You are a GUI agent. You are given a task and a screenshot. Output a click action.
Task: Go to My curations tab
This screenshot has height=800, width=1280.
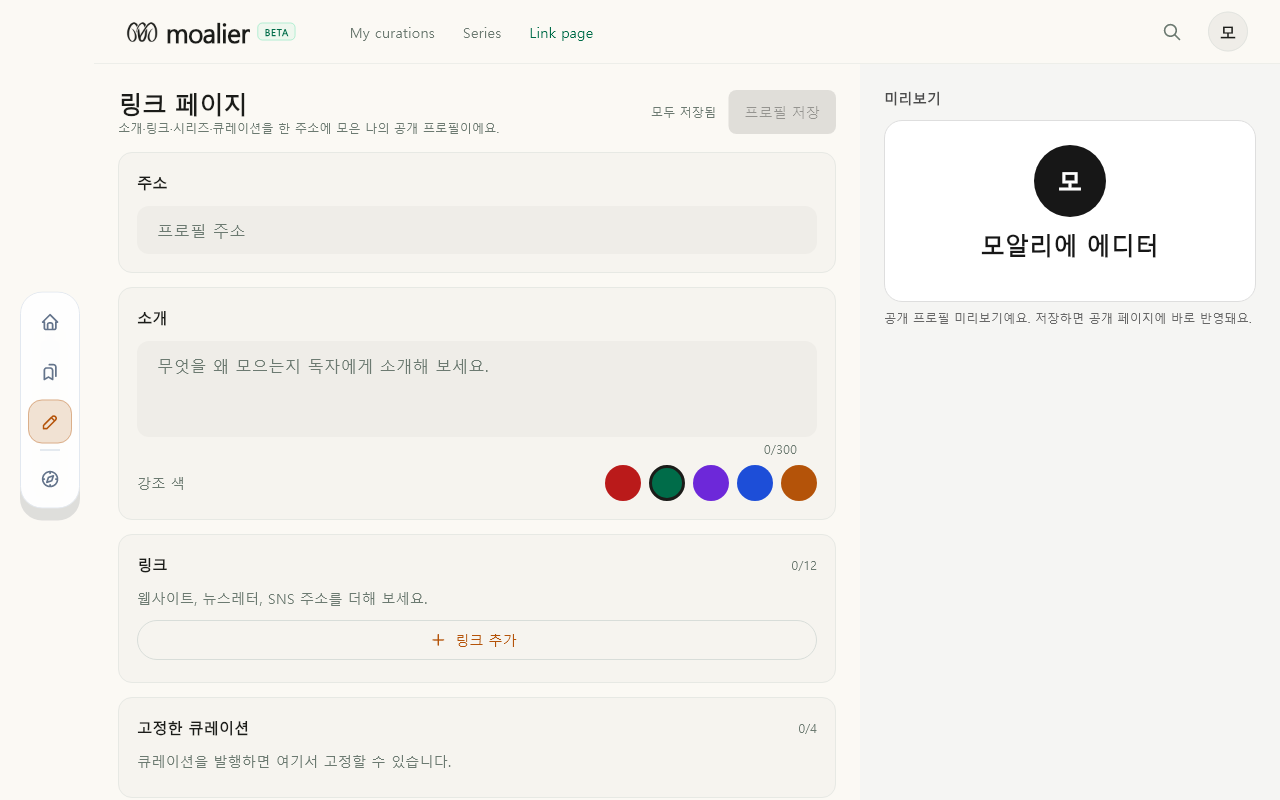392,33
